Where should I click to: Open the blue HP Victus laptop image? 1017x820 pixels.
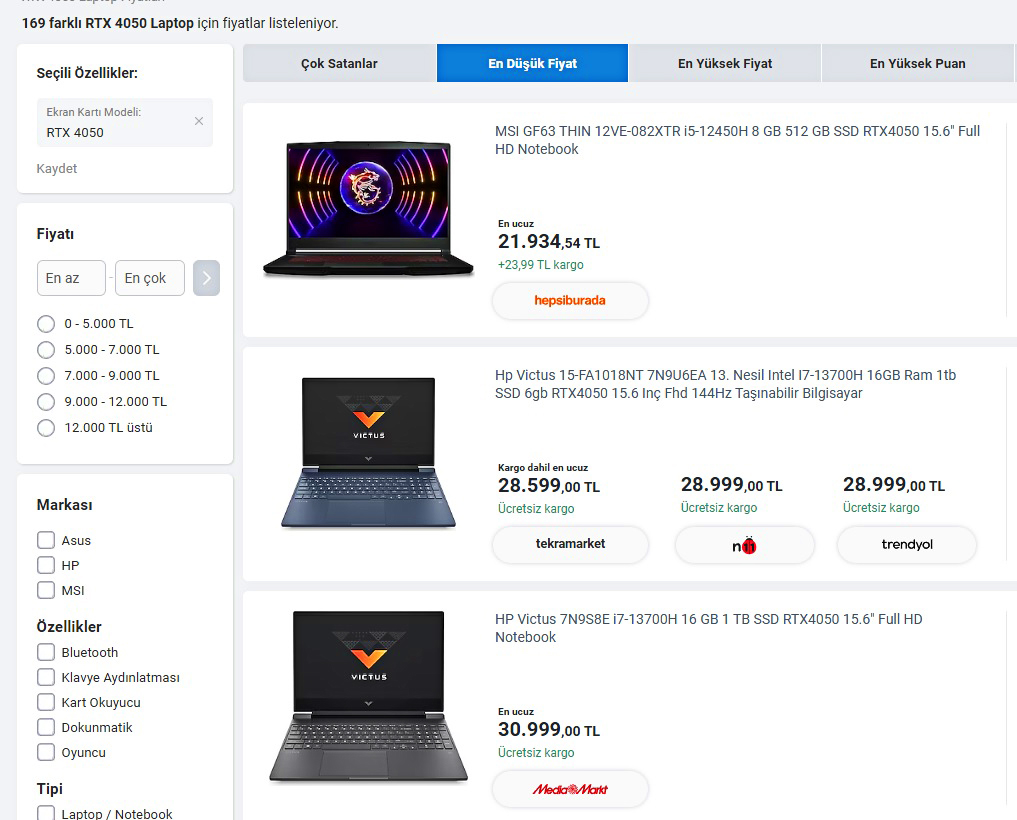pos(367,453)
